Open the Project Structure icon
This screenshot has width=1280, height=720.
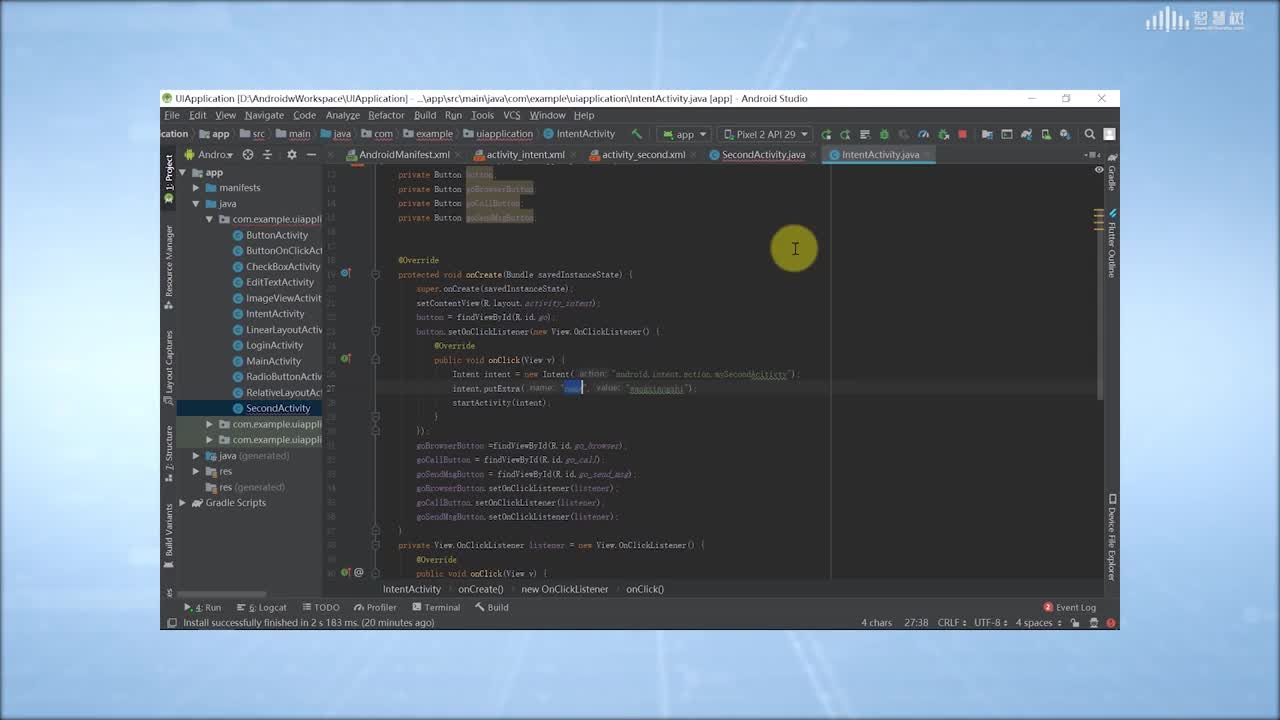987,134
